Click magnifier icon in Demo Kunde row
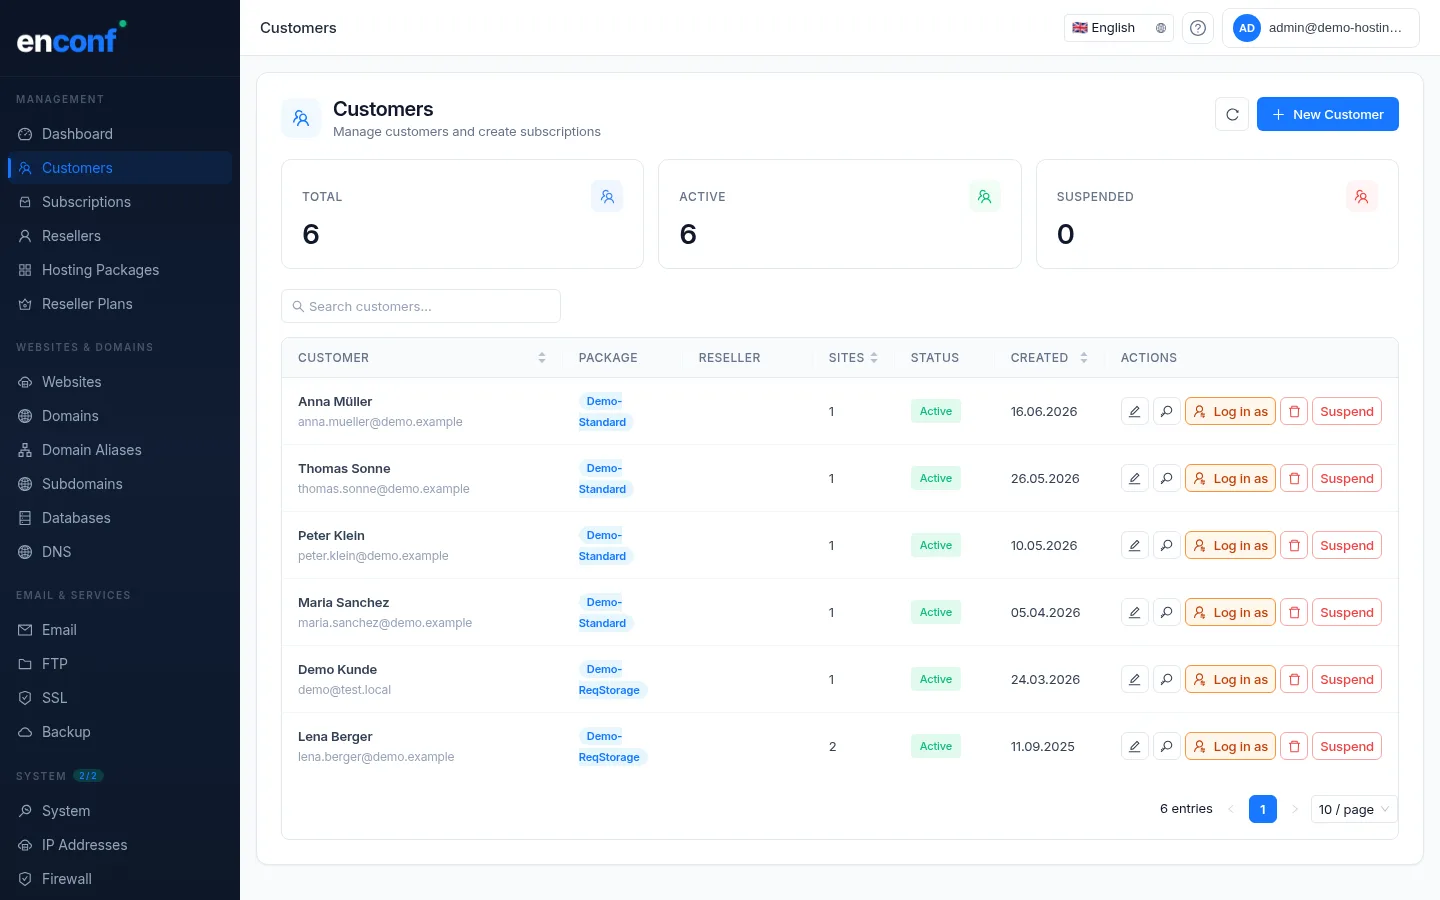The width and height of the screenshot is (1440, 900). pyautogui.click(x=1166, y=679)
